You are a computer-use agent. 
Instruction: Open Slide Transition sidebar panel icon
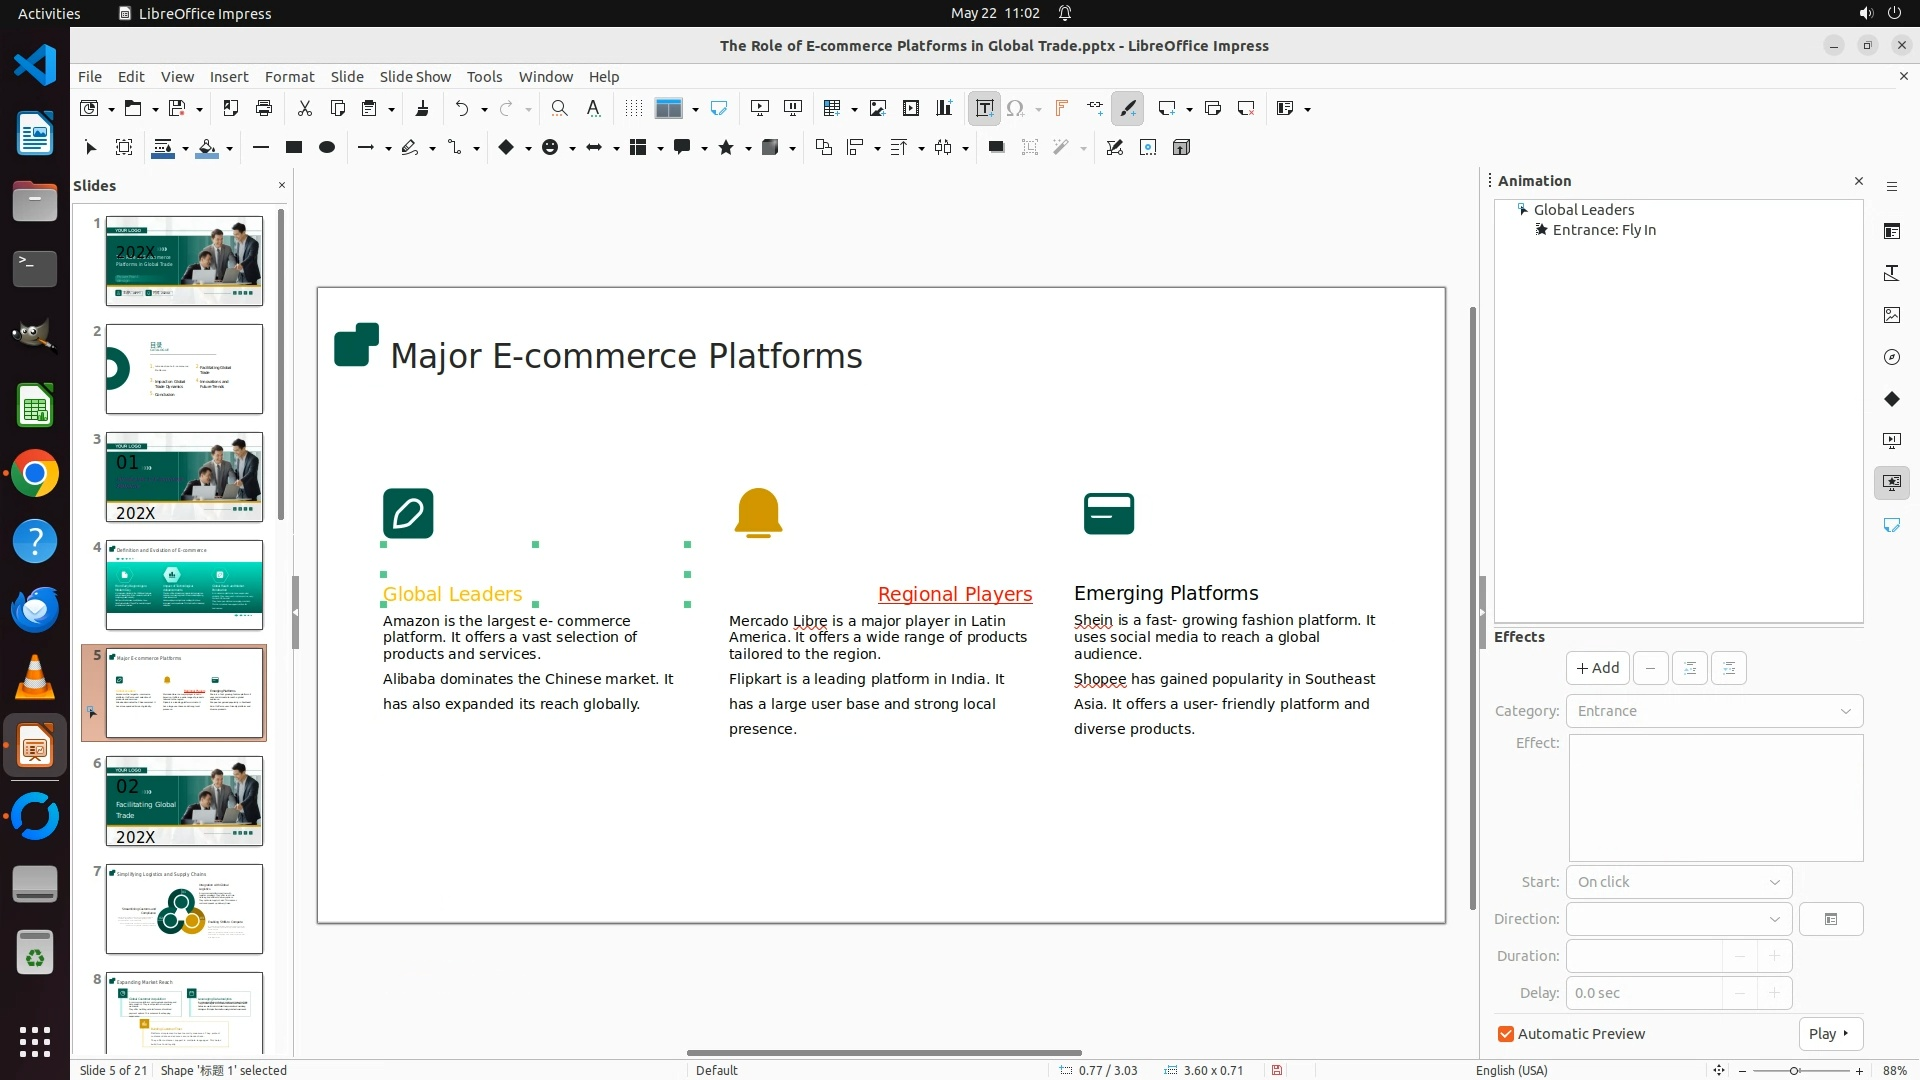coord(1891,440)
